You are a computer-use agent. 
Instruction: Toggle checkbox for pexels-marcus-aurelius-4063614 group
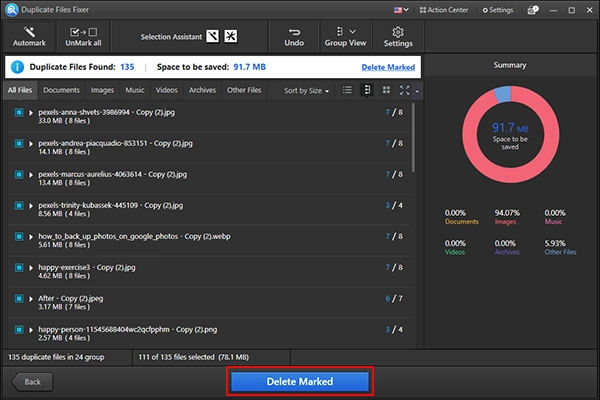19,175
